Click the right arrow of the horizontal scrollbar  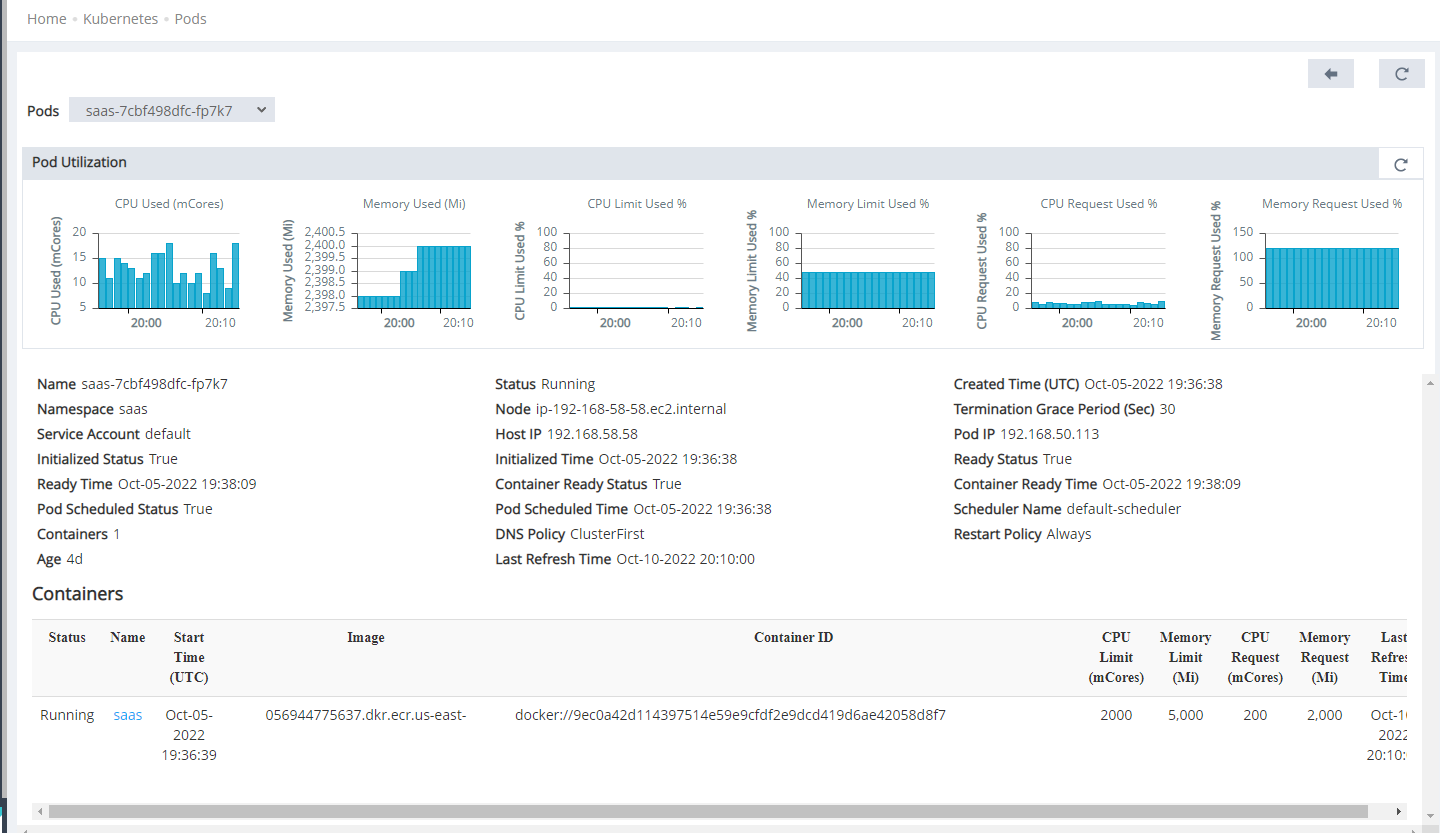pos(1399,811)
